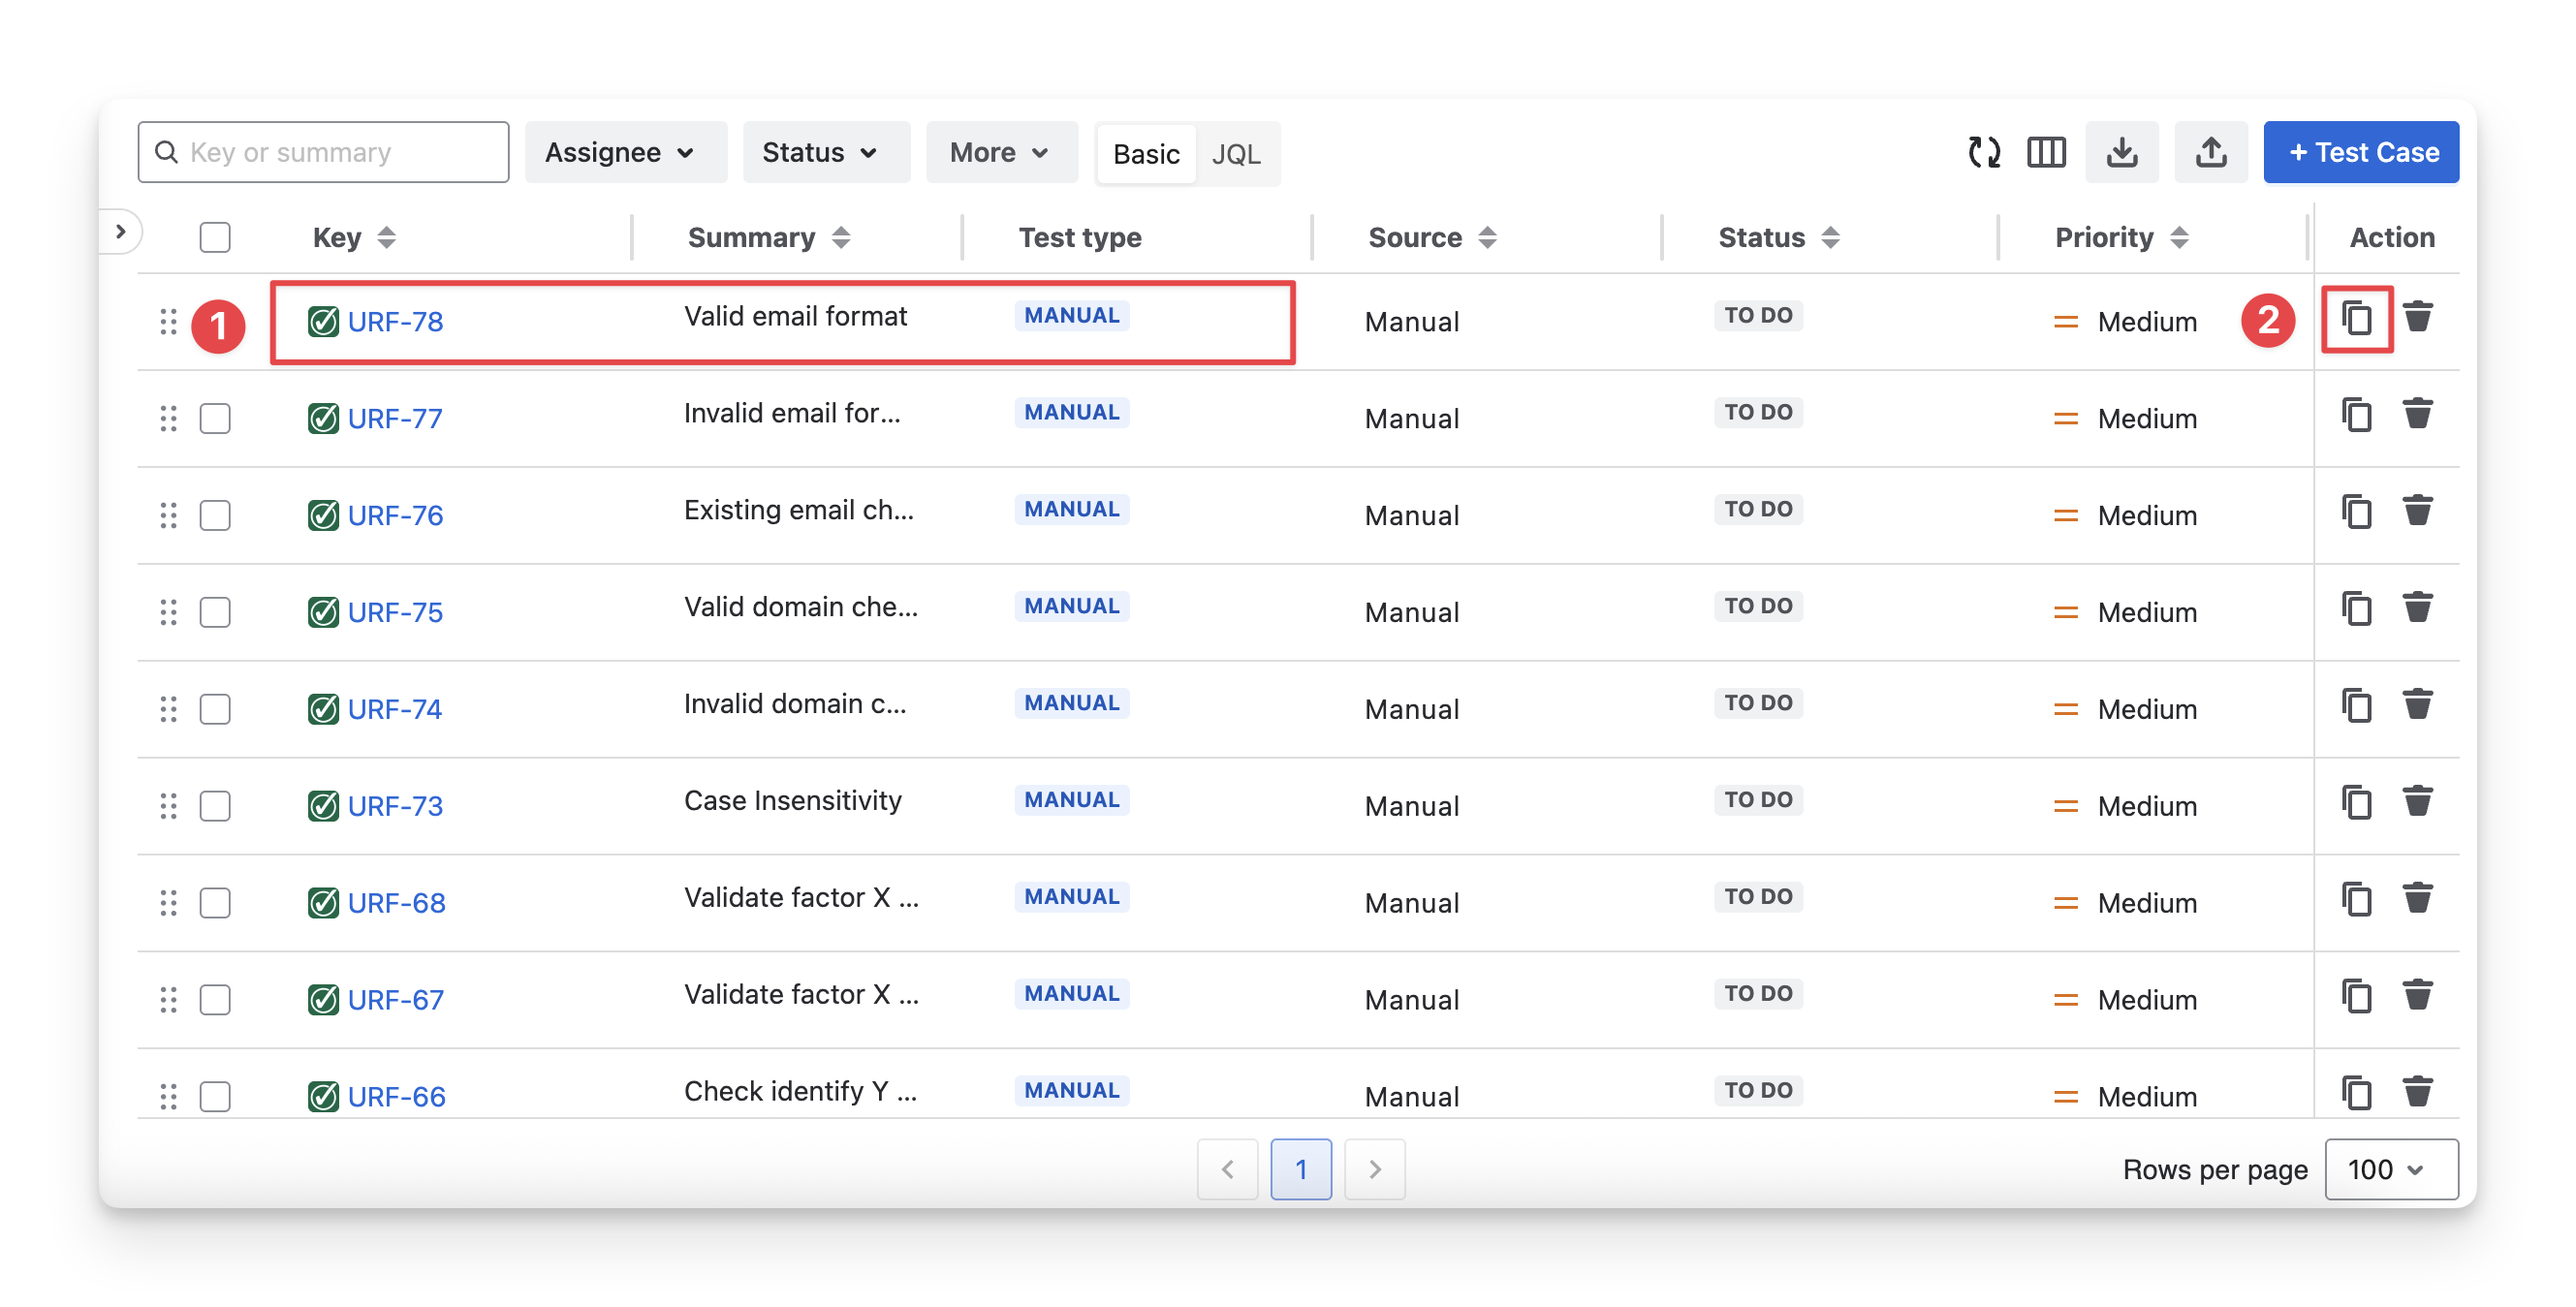
Task: Expand the Status filter dropdown
Action: (824, 152)
